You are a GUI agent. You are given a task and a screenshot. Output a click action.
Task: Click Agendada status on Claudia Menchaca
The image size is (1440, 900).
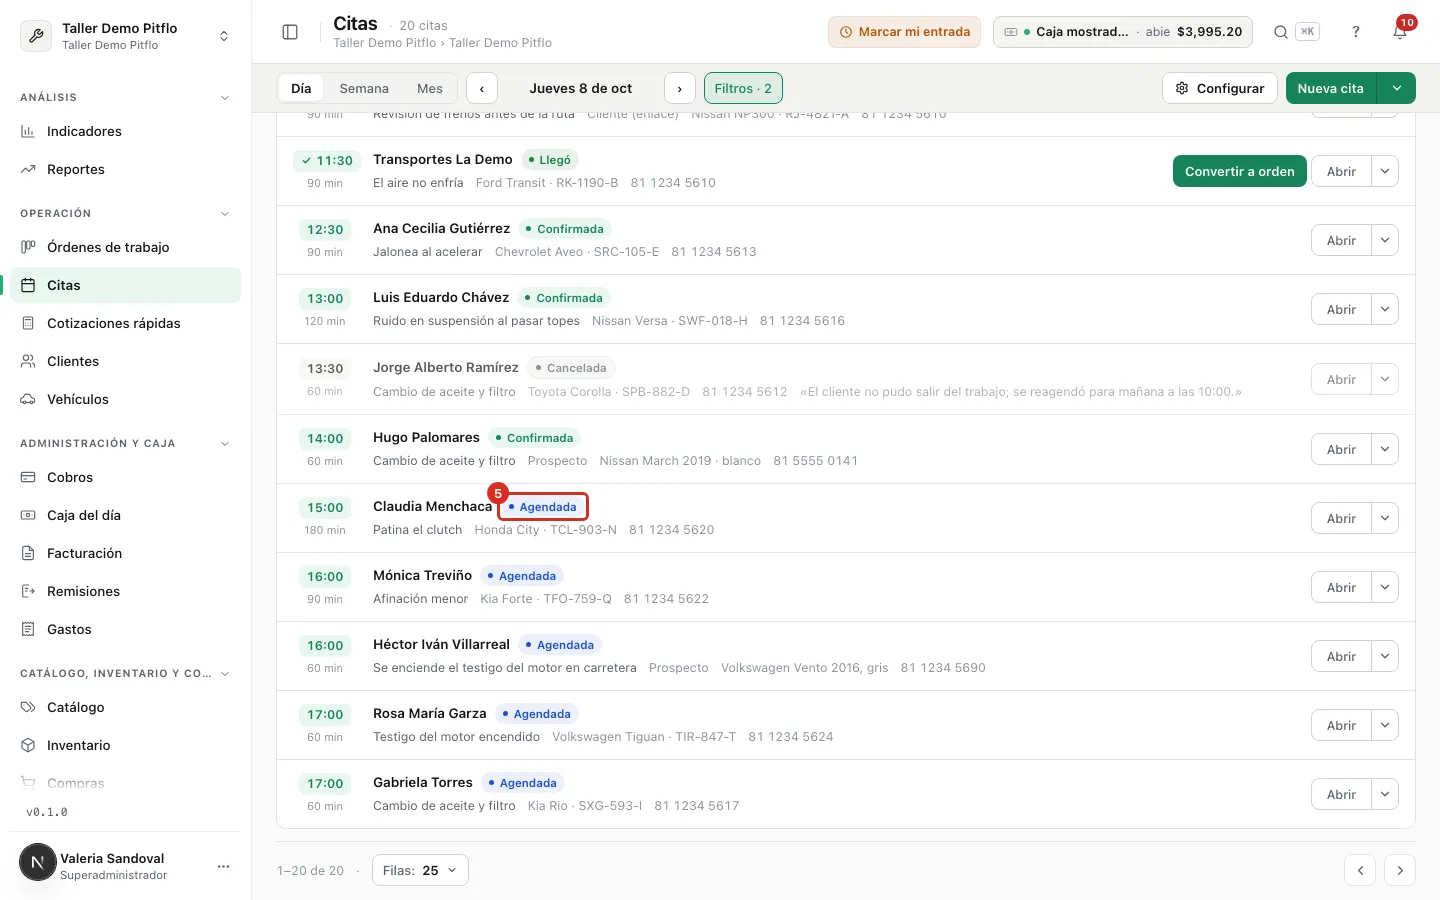click(542, 507)
